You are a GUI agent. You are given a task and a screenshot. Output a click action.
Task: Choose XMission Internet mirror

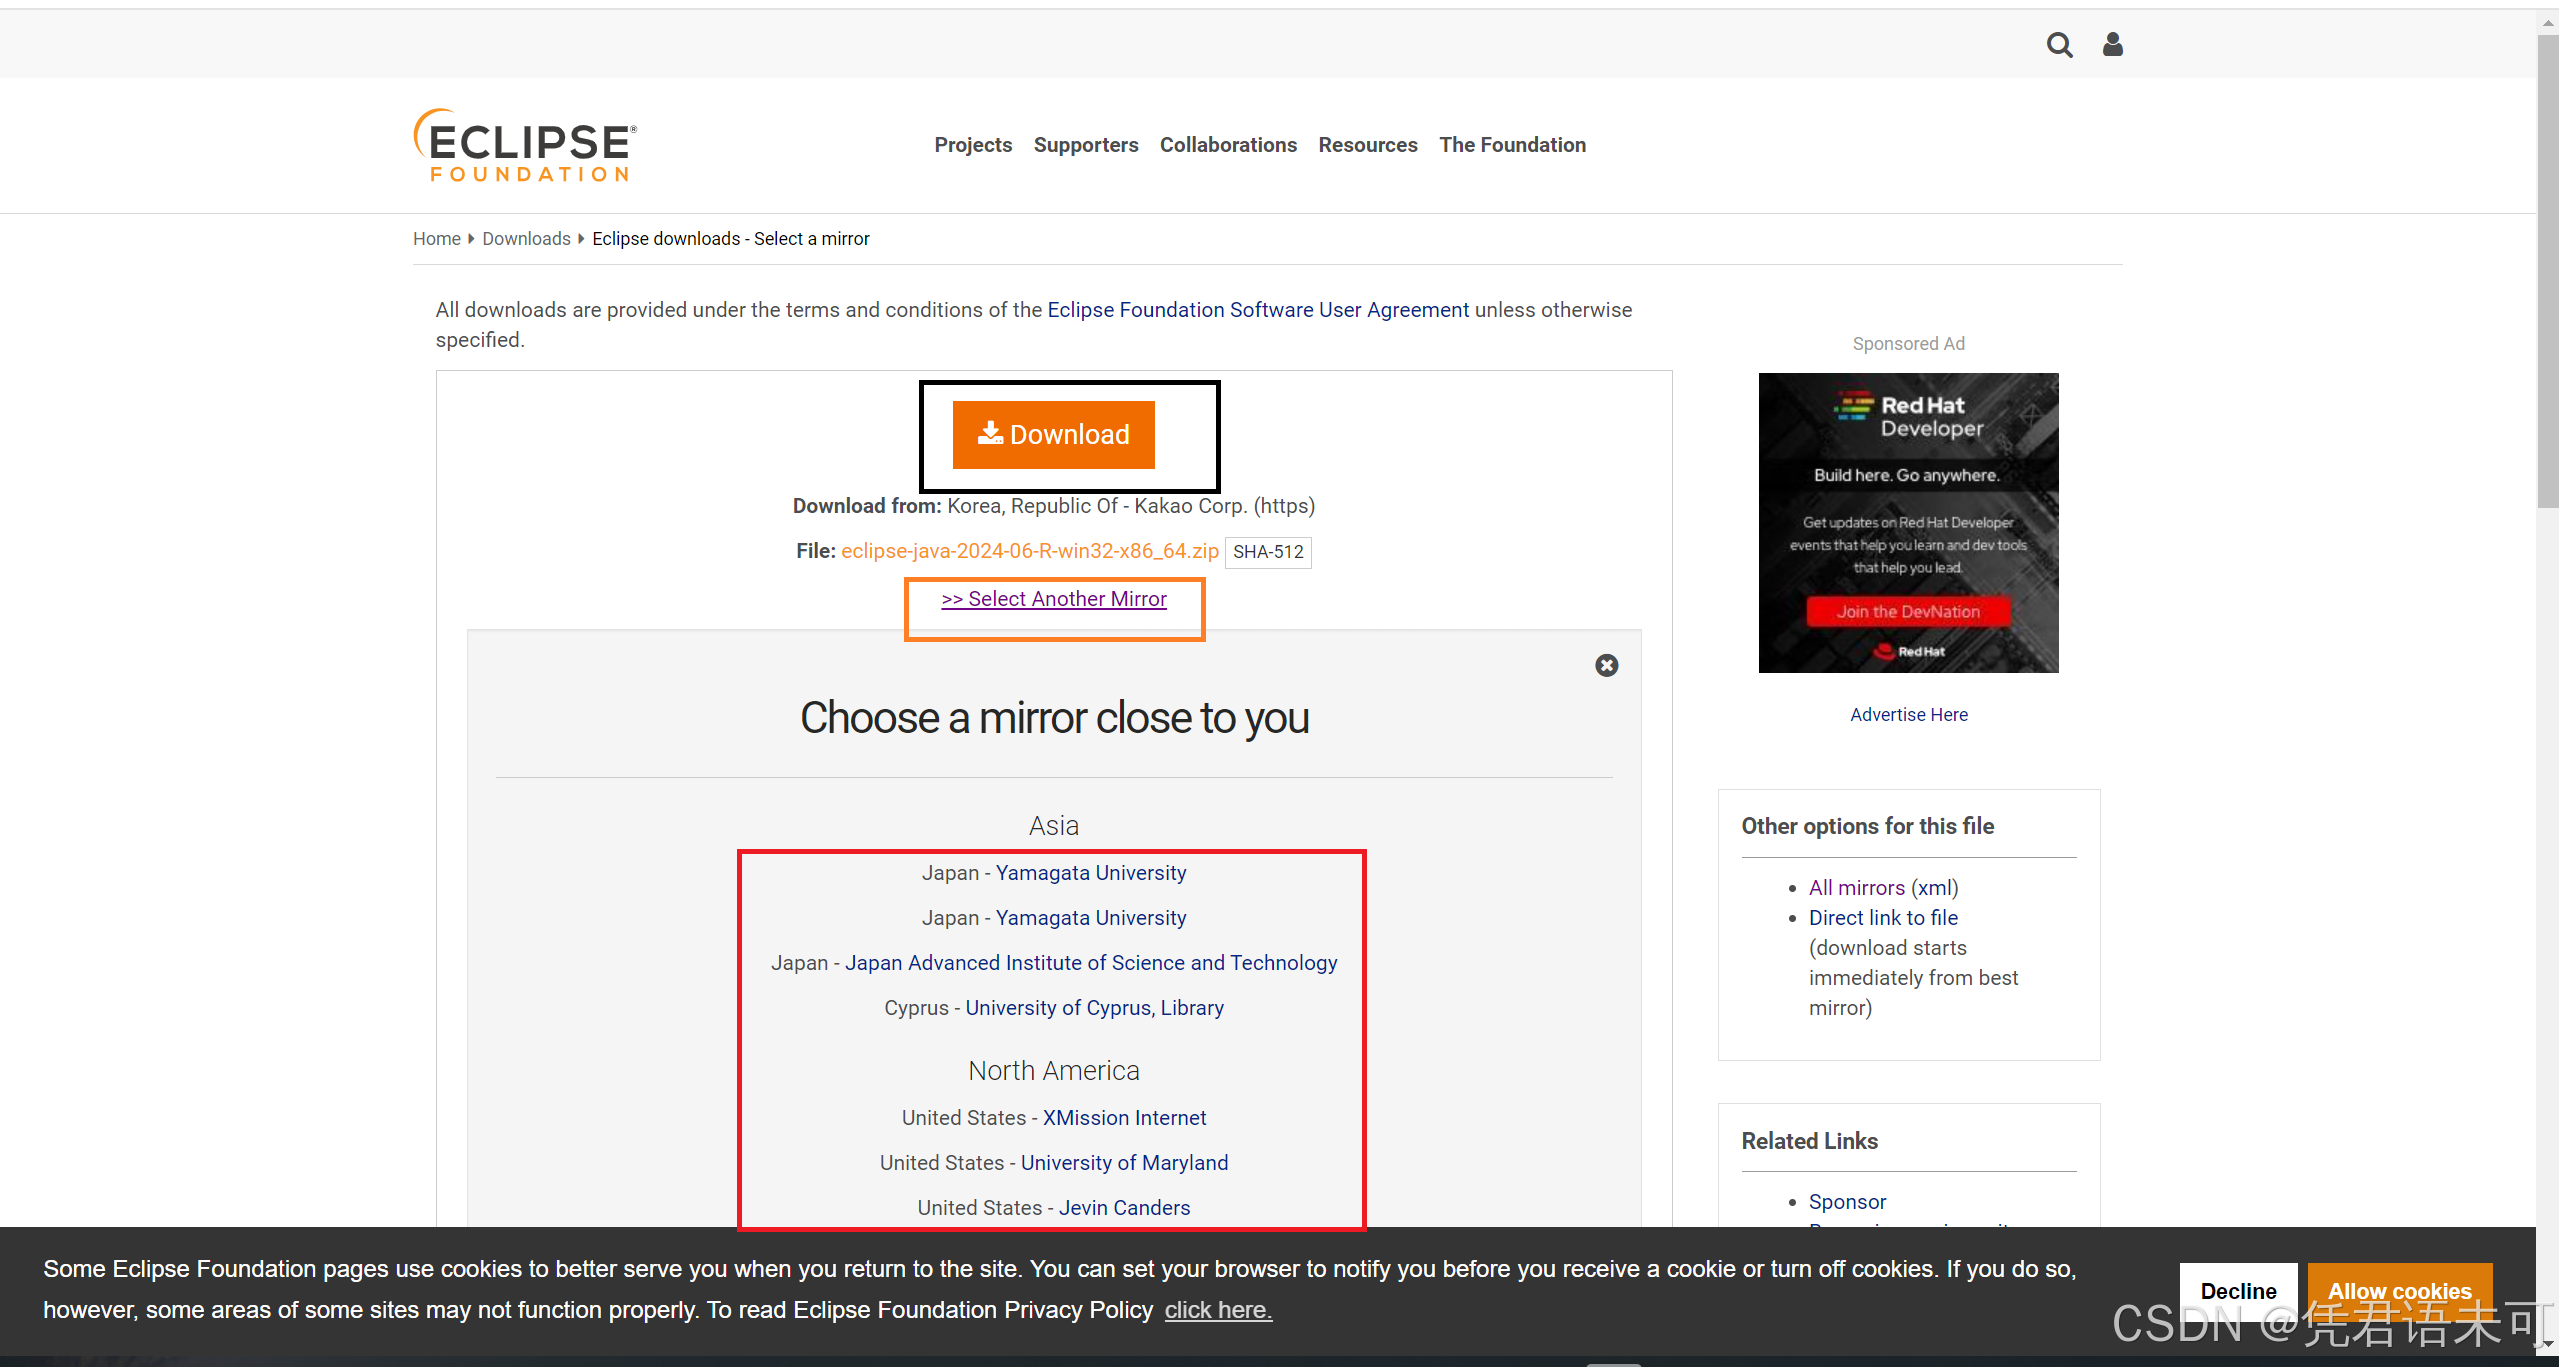(x=1124, y=1118)
